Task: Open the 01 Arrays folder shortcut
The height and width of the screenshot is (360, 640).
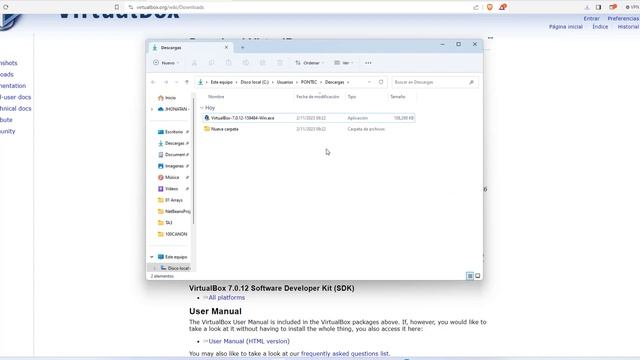Action: 171,200
